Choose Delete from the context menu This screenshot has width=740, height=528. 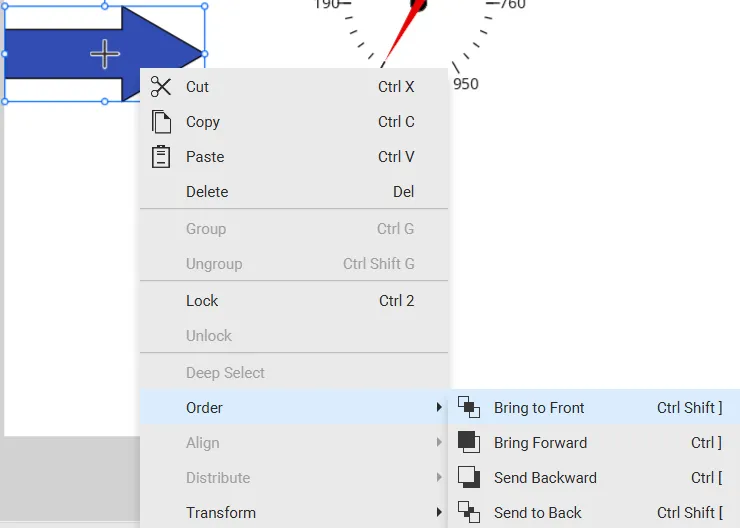pos(207,192)
